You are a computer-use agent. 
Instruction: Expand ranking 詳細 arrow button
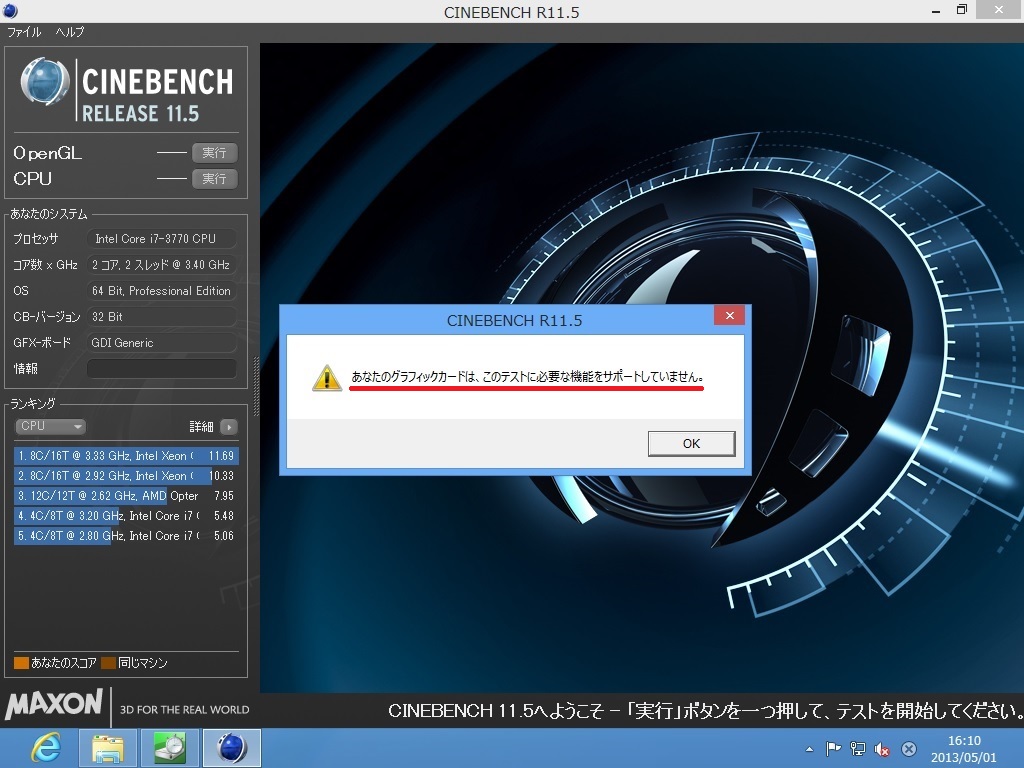[229, 427]
